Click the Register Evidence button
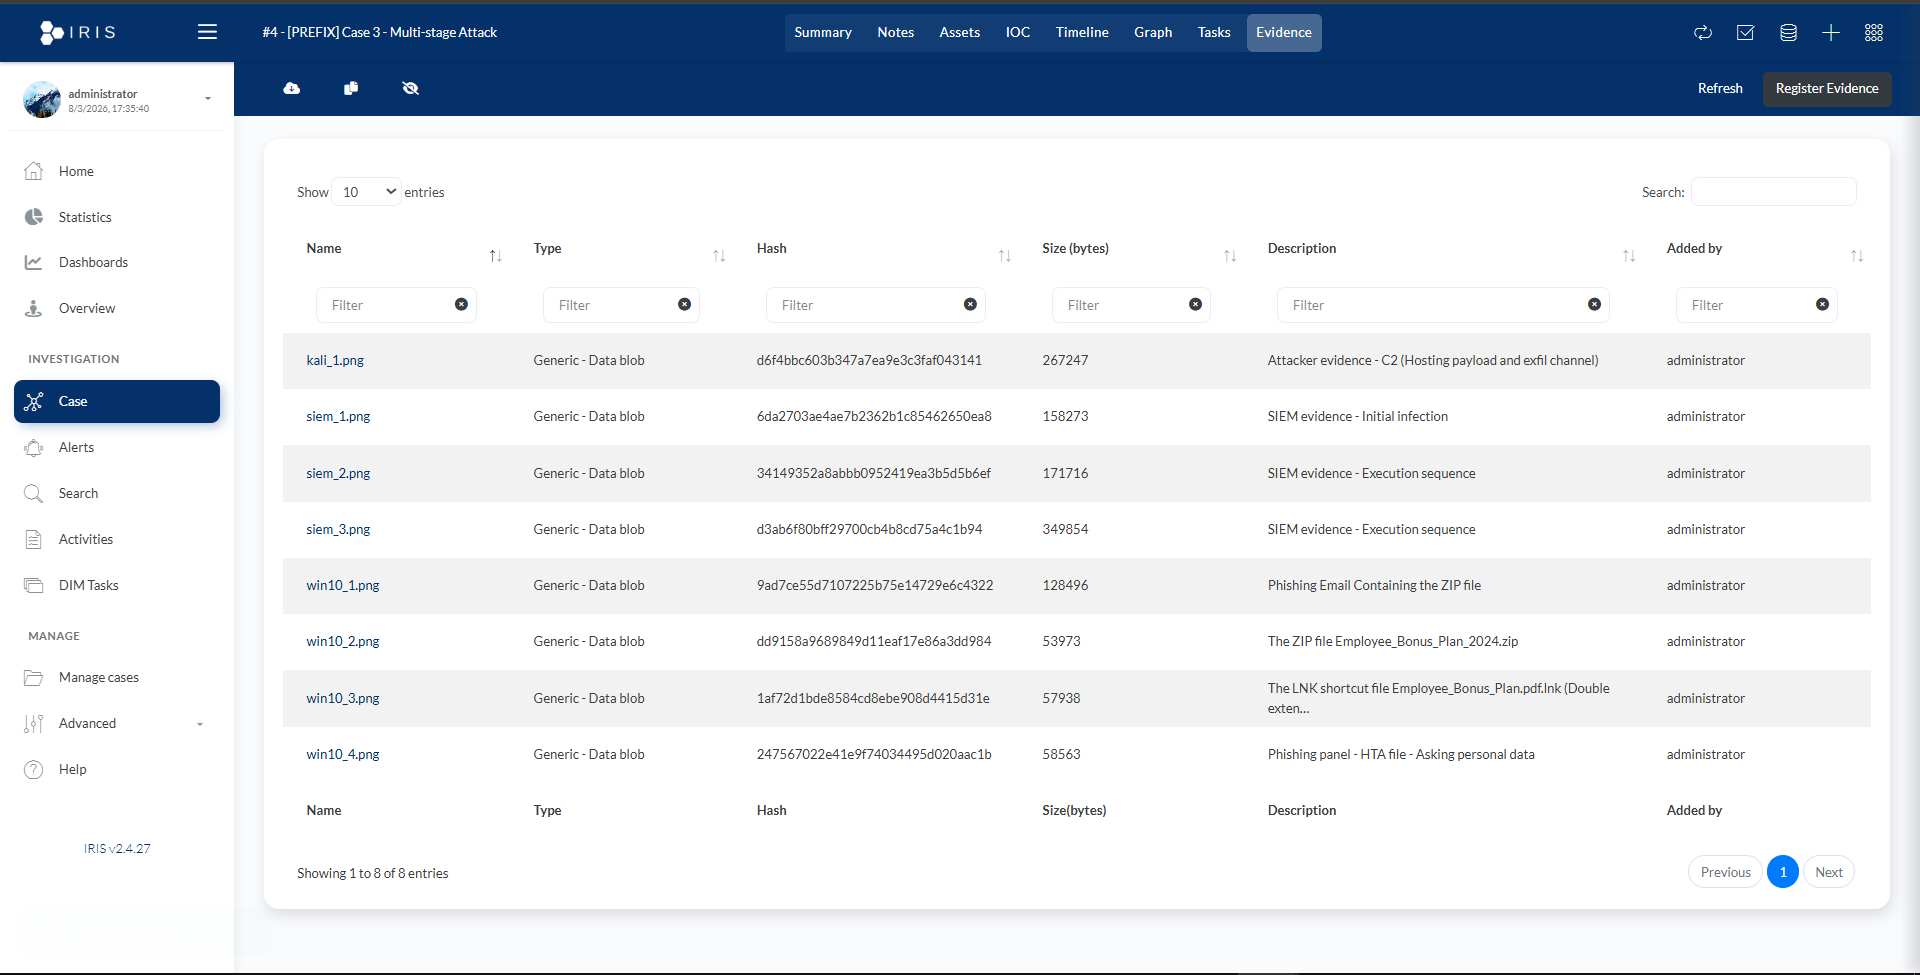Viewport: 1920px width, 975px height. click(x=1826, y=89)
